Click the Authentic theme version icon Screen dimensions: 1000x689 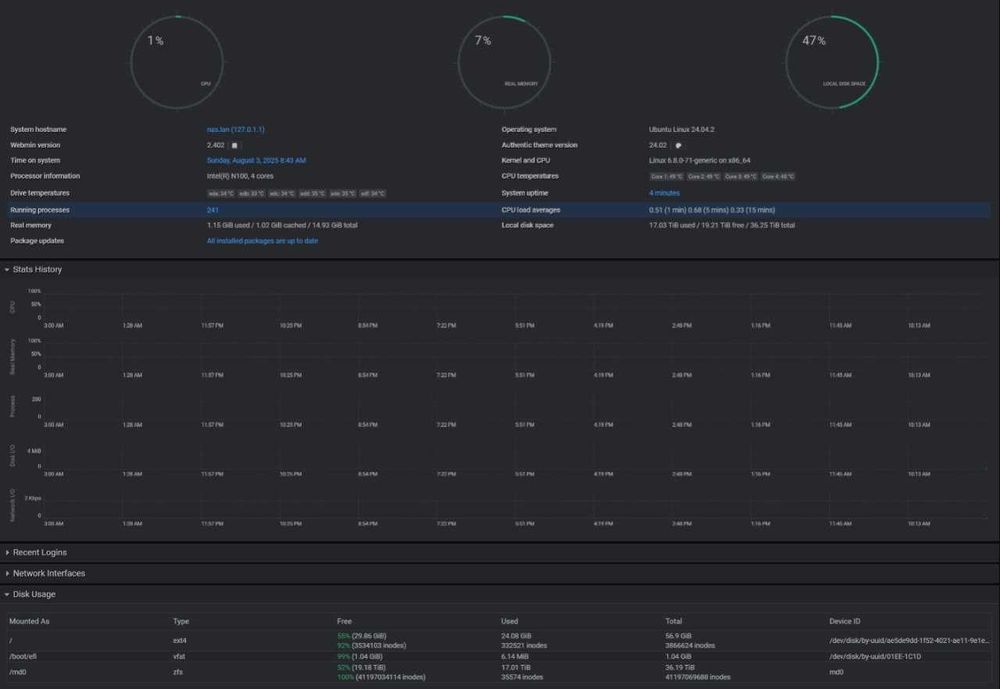point(678,145)
